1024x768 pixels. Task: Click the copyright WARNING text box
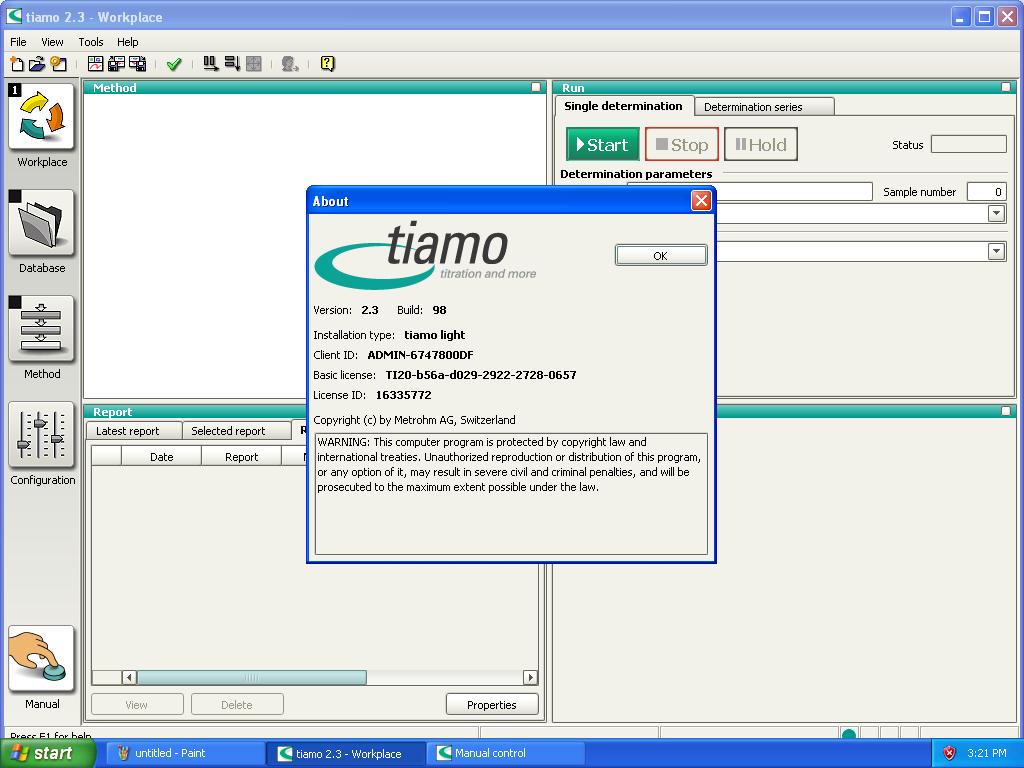(x=511, y=494)
